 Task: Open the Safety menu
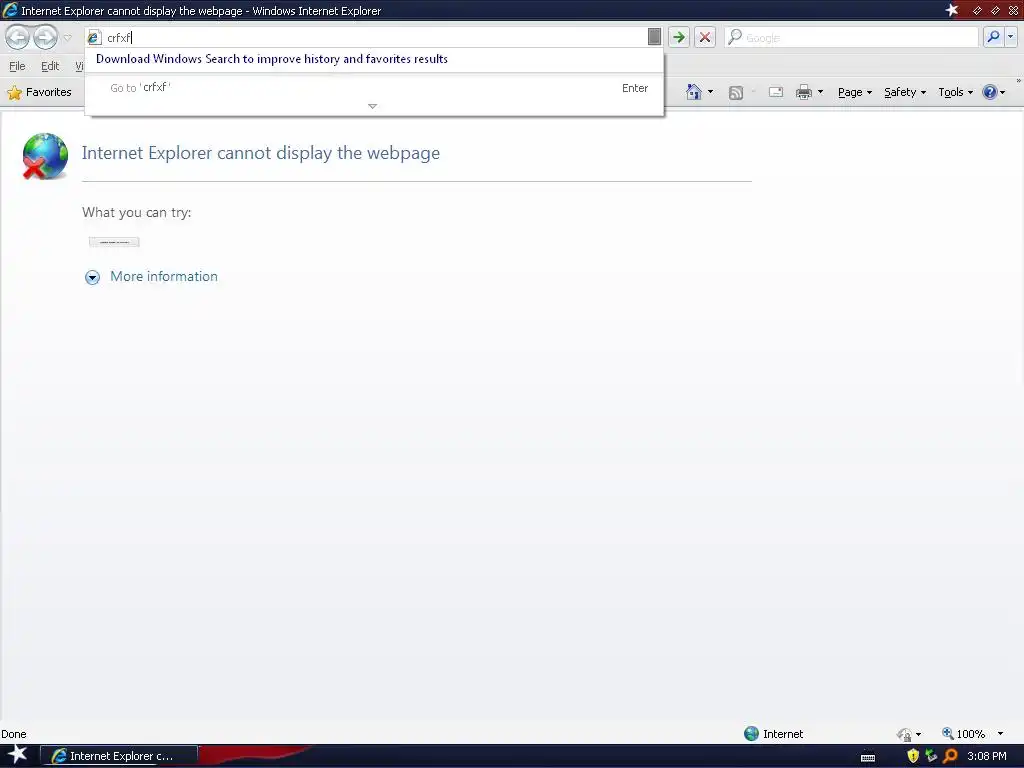905,92
